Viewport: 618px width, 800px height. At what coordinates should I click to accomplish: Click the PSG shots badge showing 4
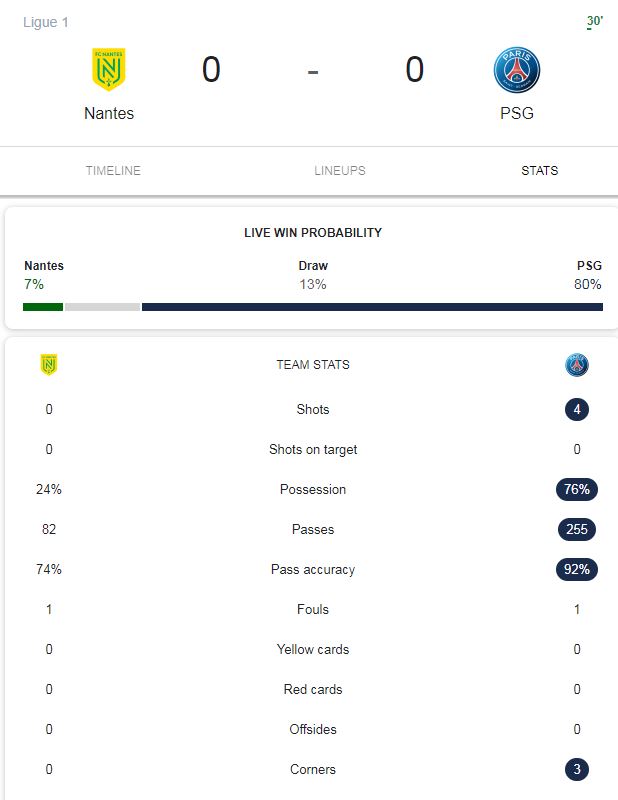[x=577, y=409]
